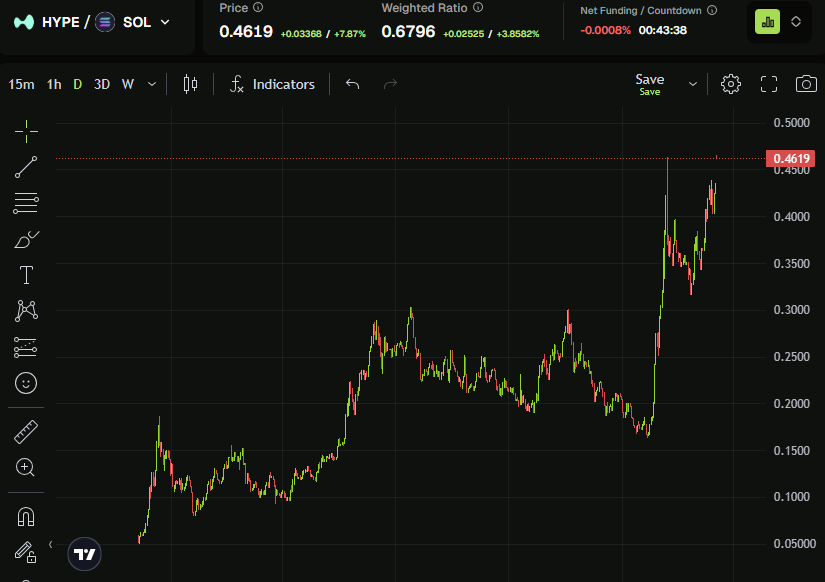The image size is (825, 582).
Task: Click the +3.8582% ratio change text
Action: click(518, 34)
